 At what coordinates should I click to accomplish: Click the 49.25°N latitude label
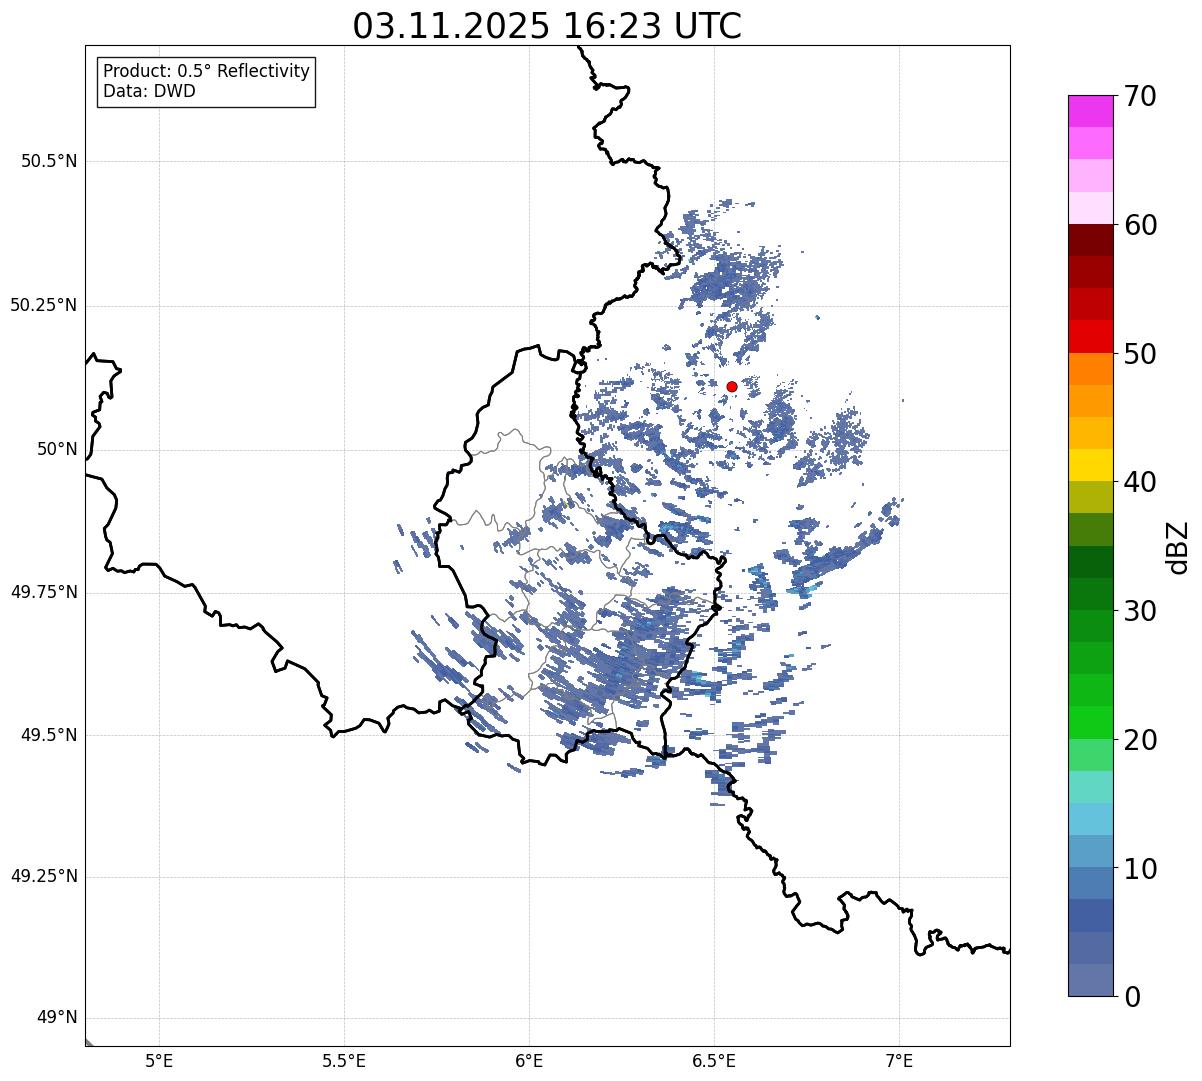tap(43, 877)
